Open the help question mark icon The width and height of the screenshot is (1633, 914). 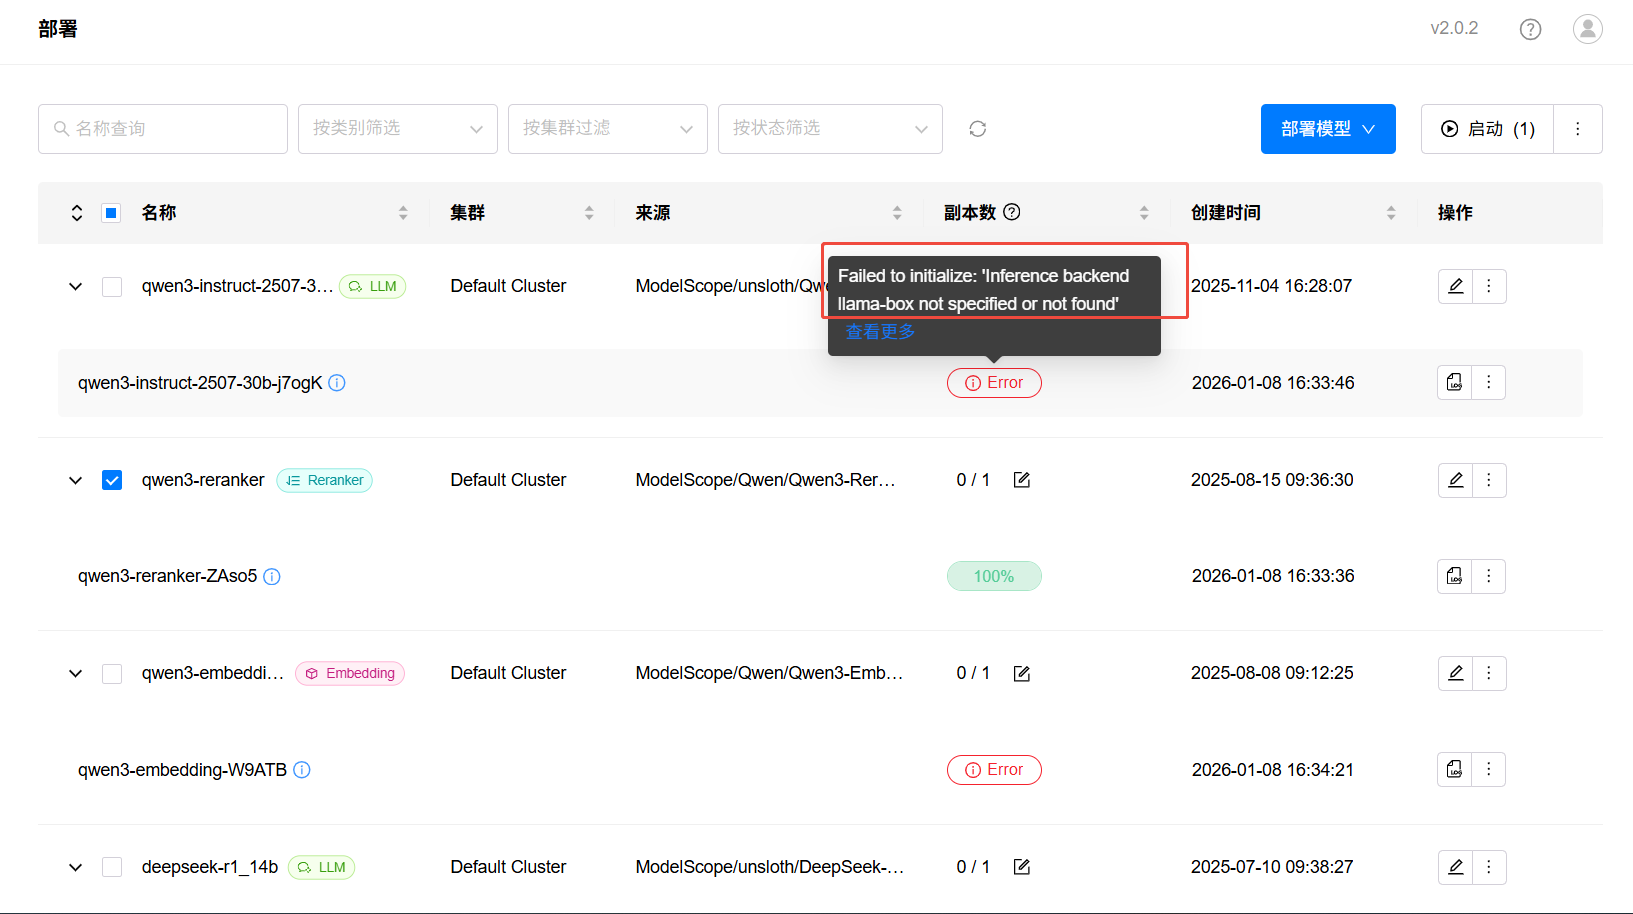click(1530, 29)
